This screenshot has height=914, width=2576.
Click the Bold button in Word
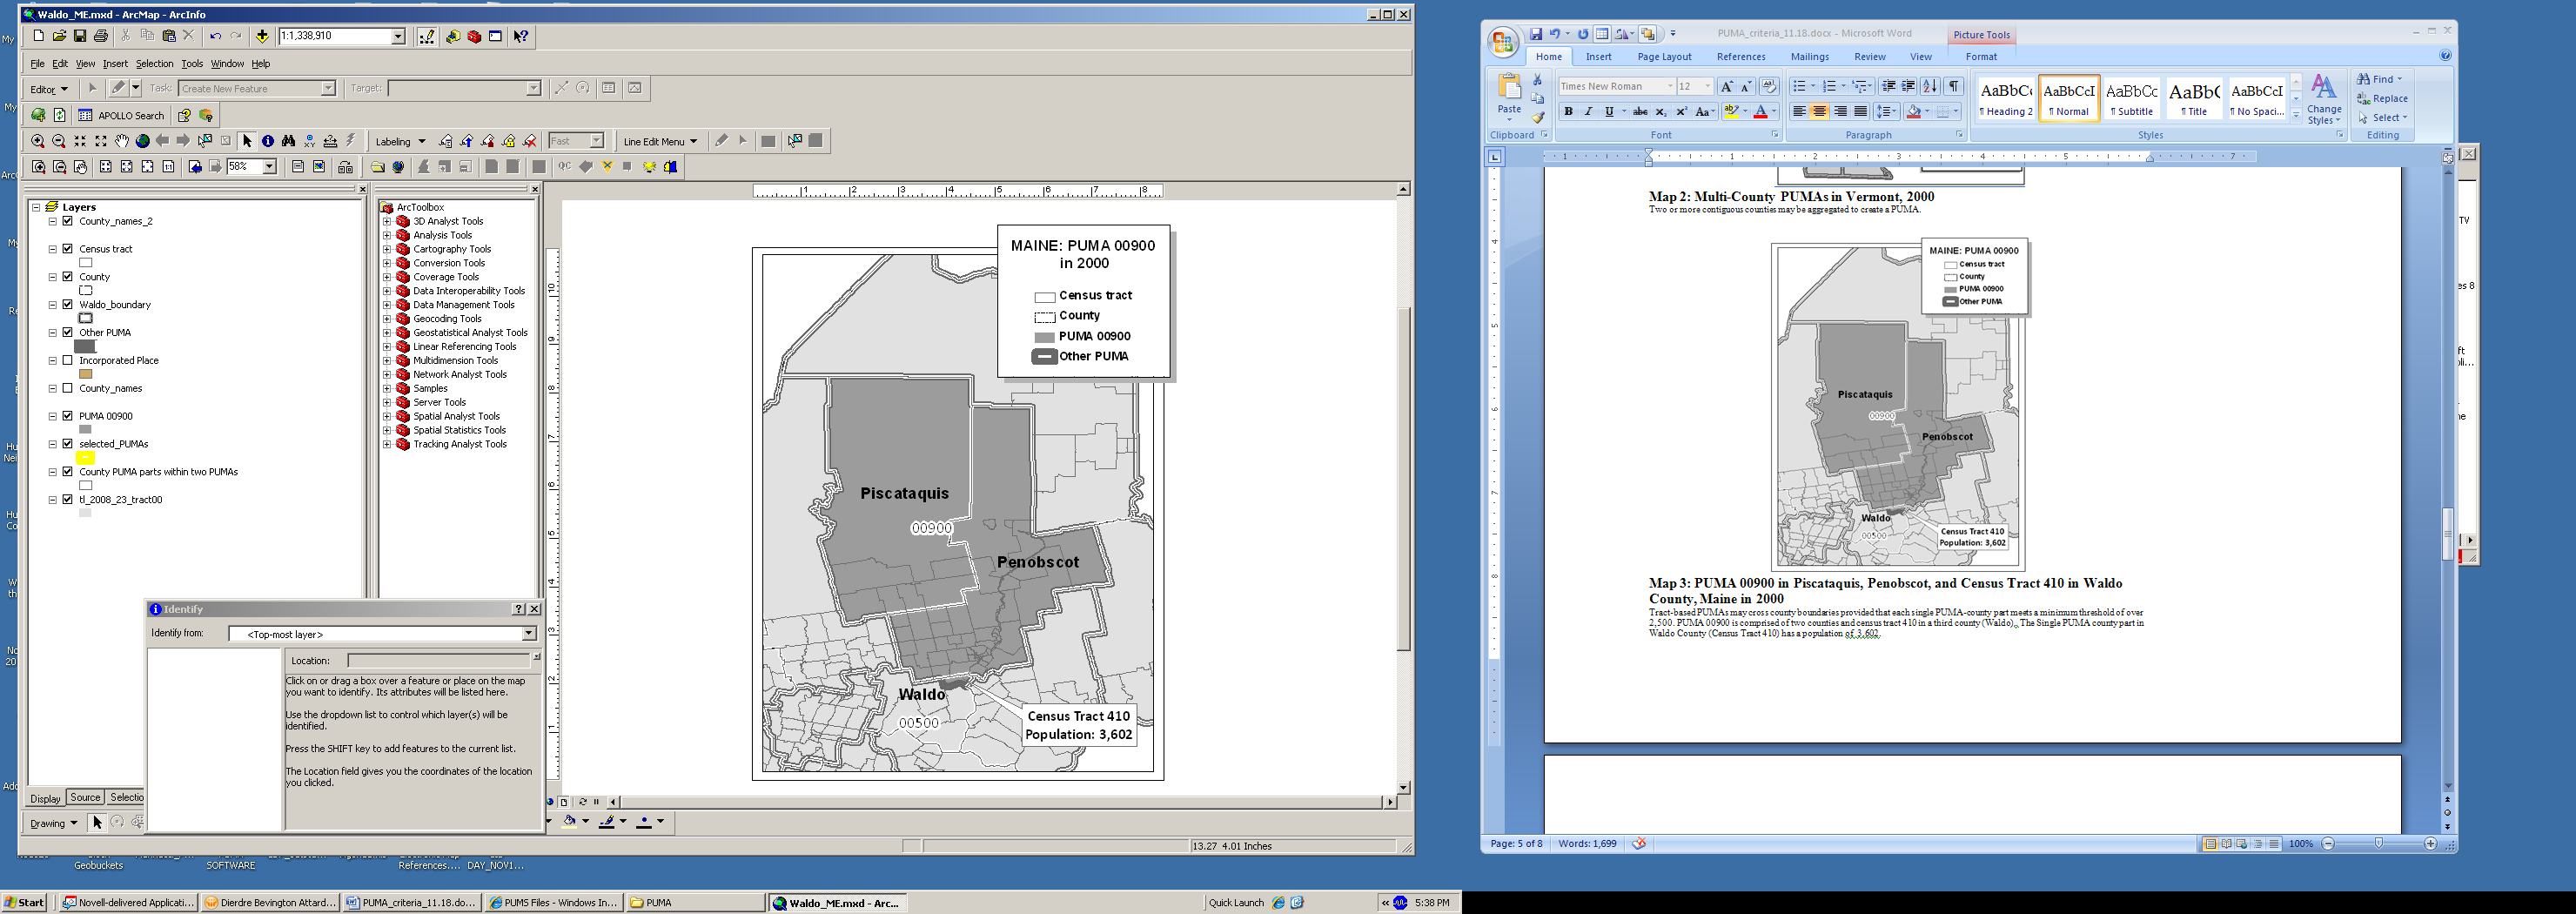[1568, 112]
